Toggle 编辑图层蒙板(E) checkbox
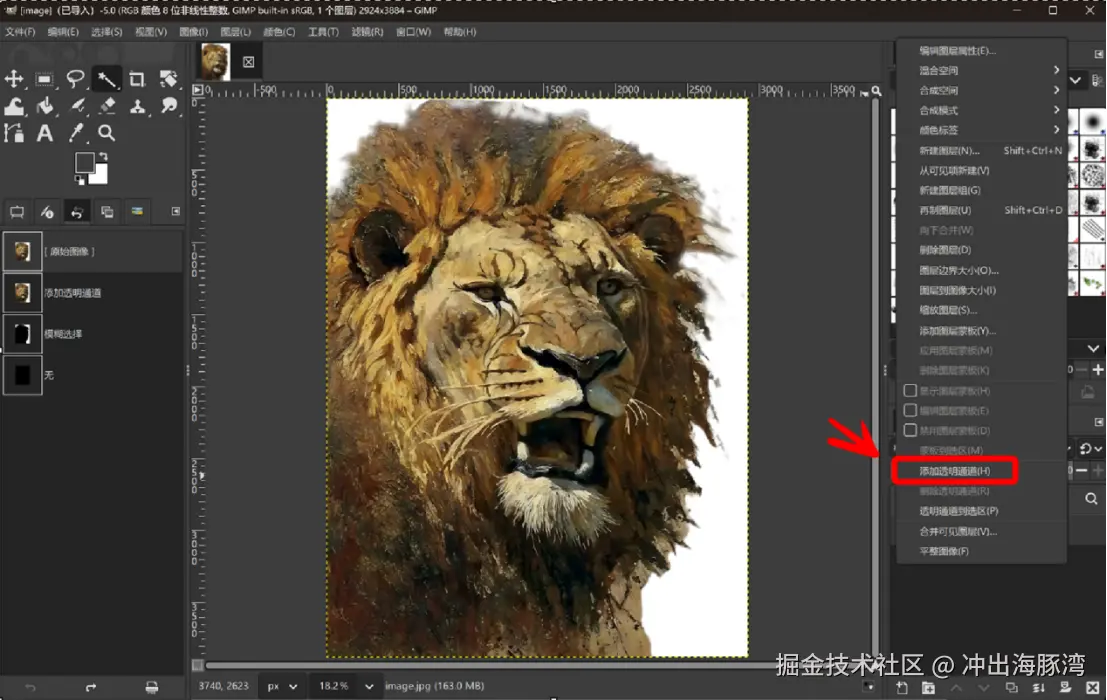 pos(910,410)
